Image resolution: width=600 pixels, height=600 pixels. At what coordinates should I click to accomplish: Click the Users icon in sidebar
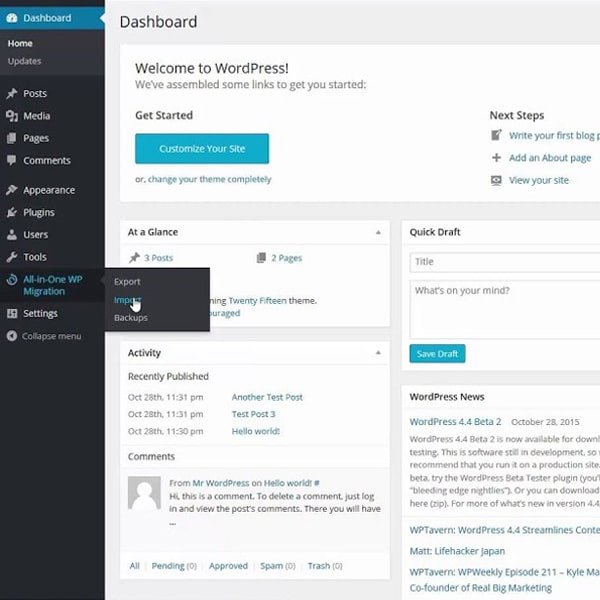tap(12, 235)
